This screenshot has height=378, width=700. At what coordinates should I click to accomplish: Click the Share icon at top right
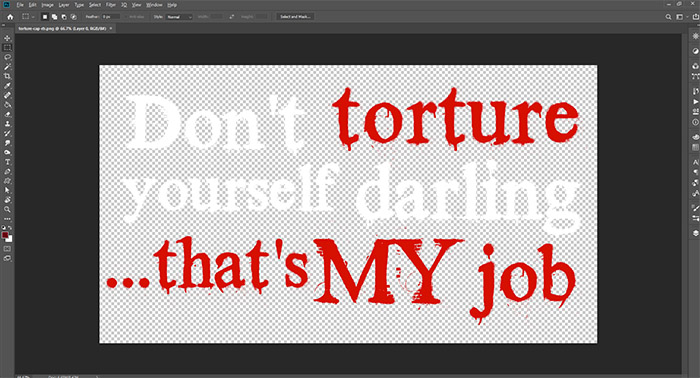coord(696,17)
